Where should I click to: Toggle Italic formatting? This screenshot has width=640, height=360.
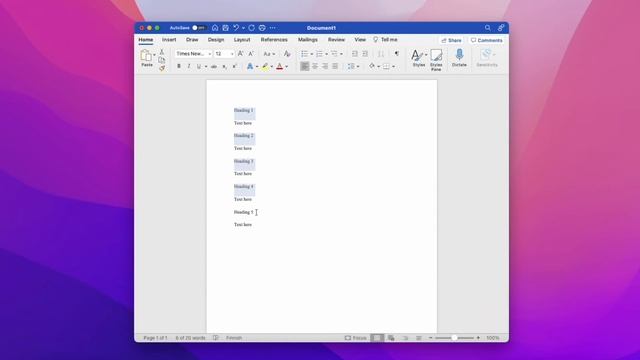189,66
